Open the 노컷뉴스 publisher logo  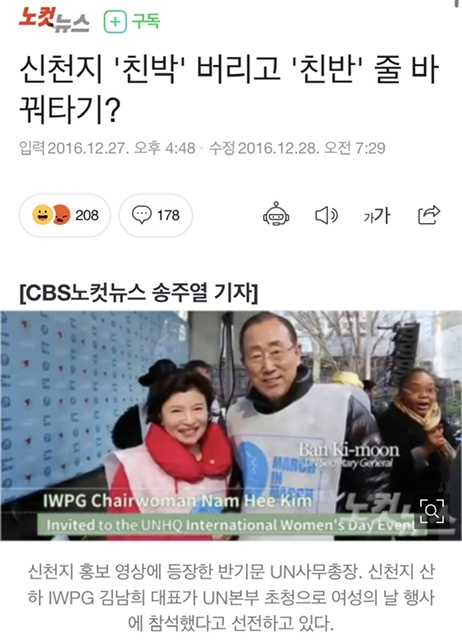(53, 20)
